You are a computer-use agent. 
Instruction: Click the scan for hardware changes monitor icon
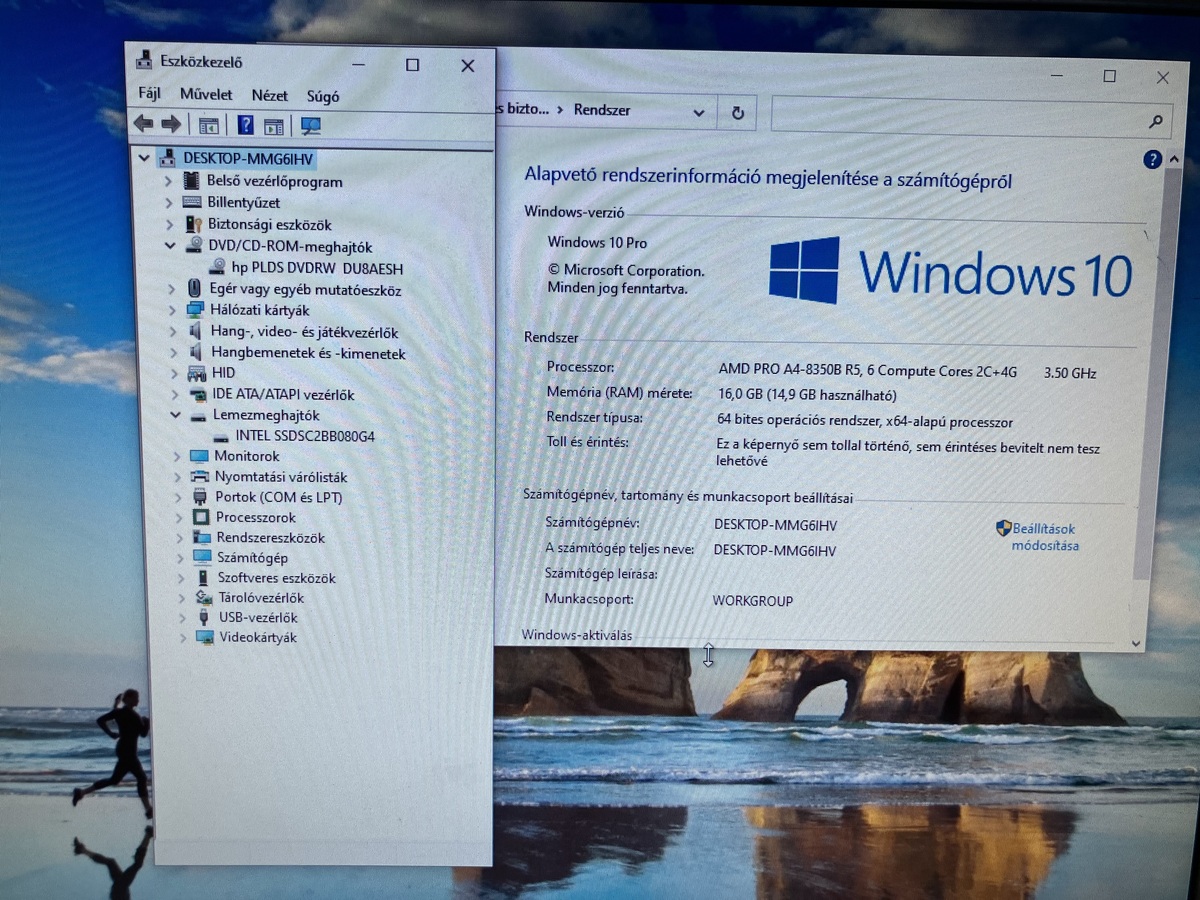tap(311, 126)
